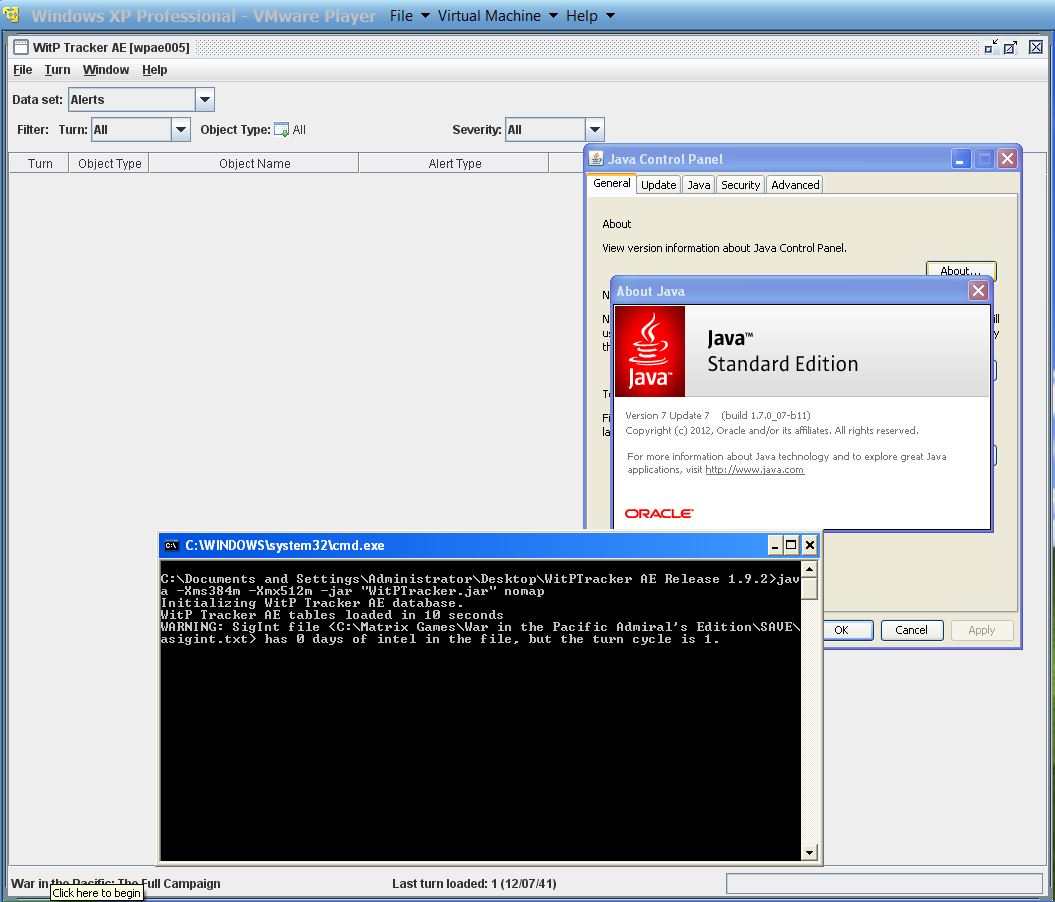Click the Oracle logo in About Java
Viewport: 1055px width, 902px height.
(x=659, y=513)
